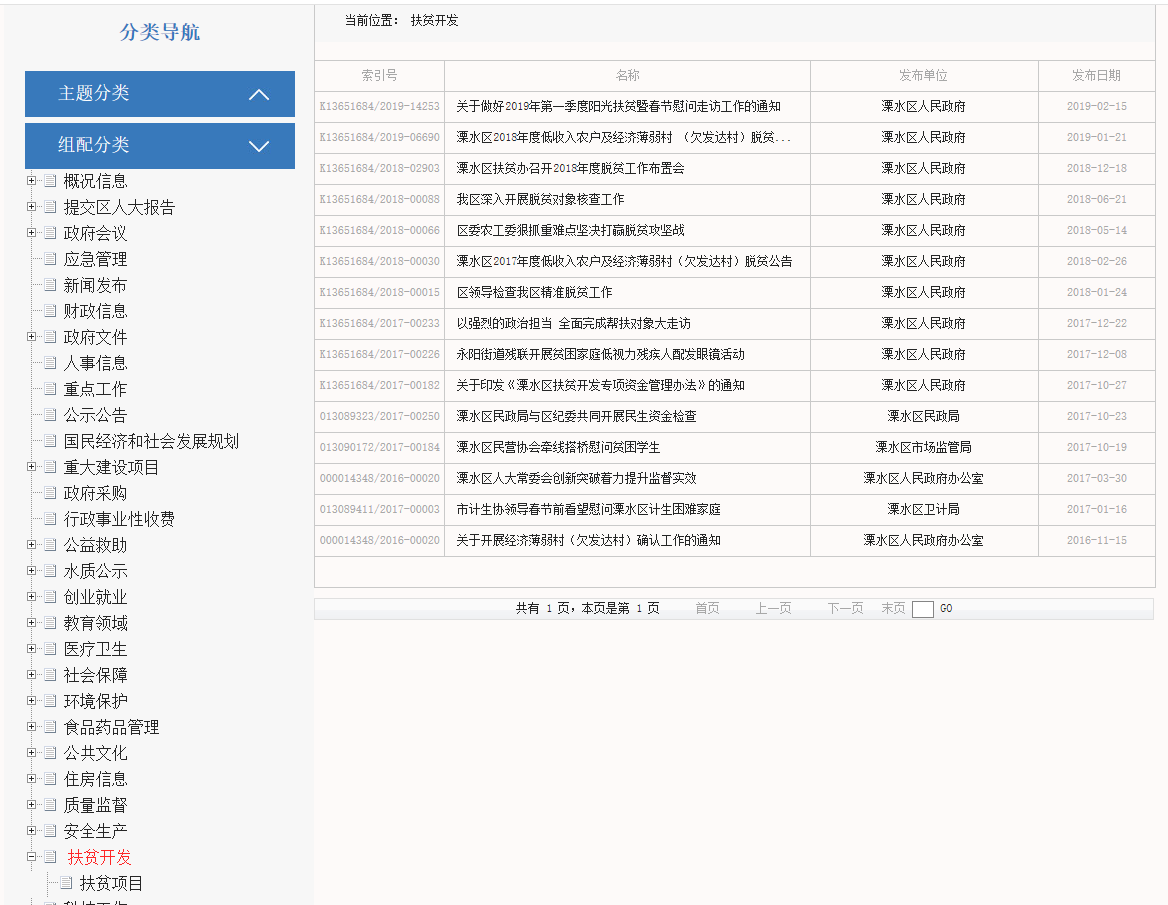Click the document icon beside 重点工作

click(x=50, y=389)
